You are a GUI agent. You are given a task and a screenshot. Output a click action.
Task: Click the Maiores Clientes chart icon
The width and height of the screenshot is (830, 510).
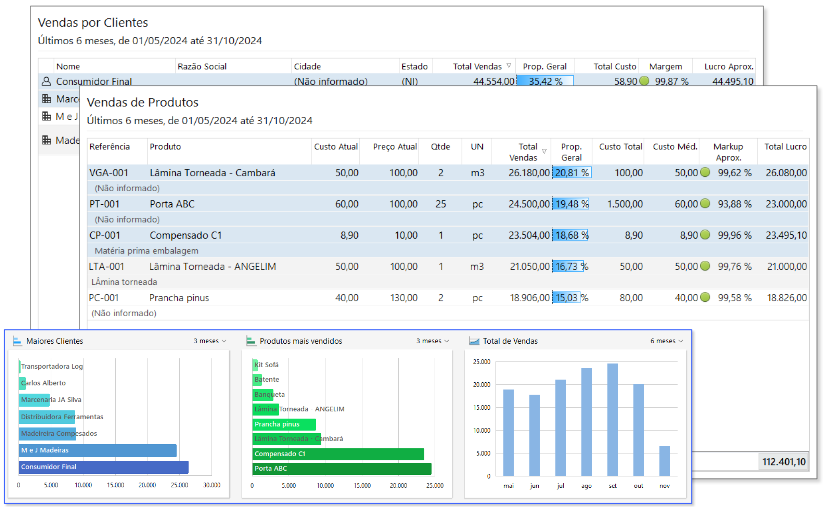click(x=17, y=341)
